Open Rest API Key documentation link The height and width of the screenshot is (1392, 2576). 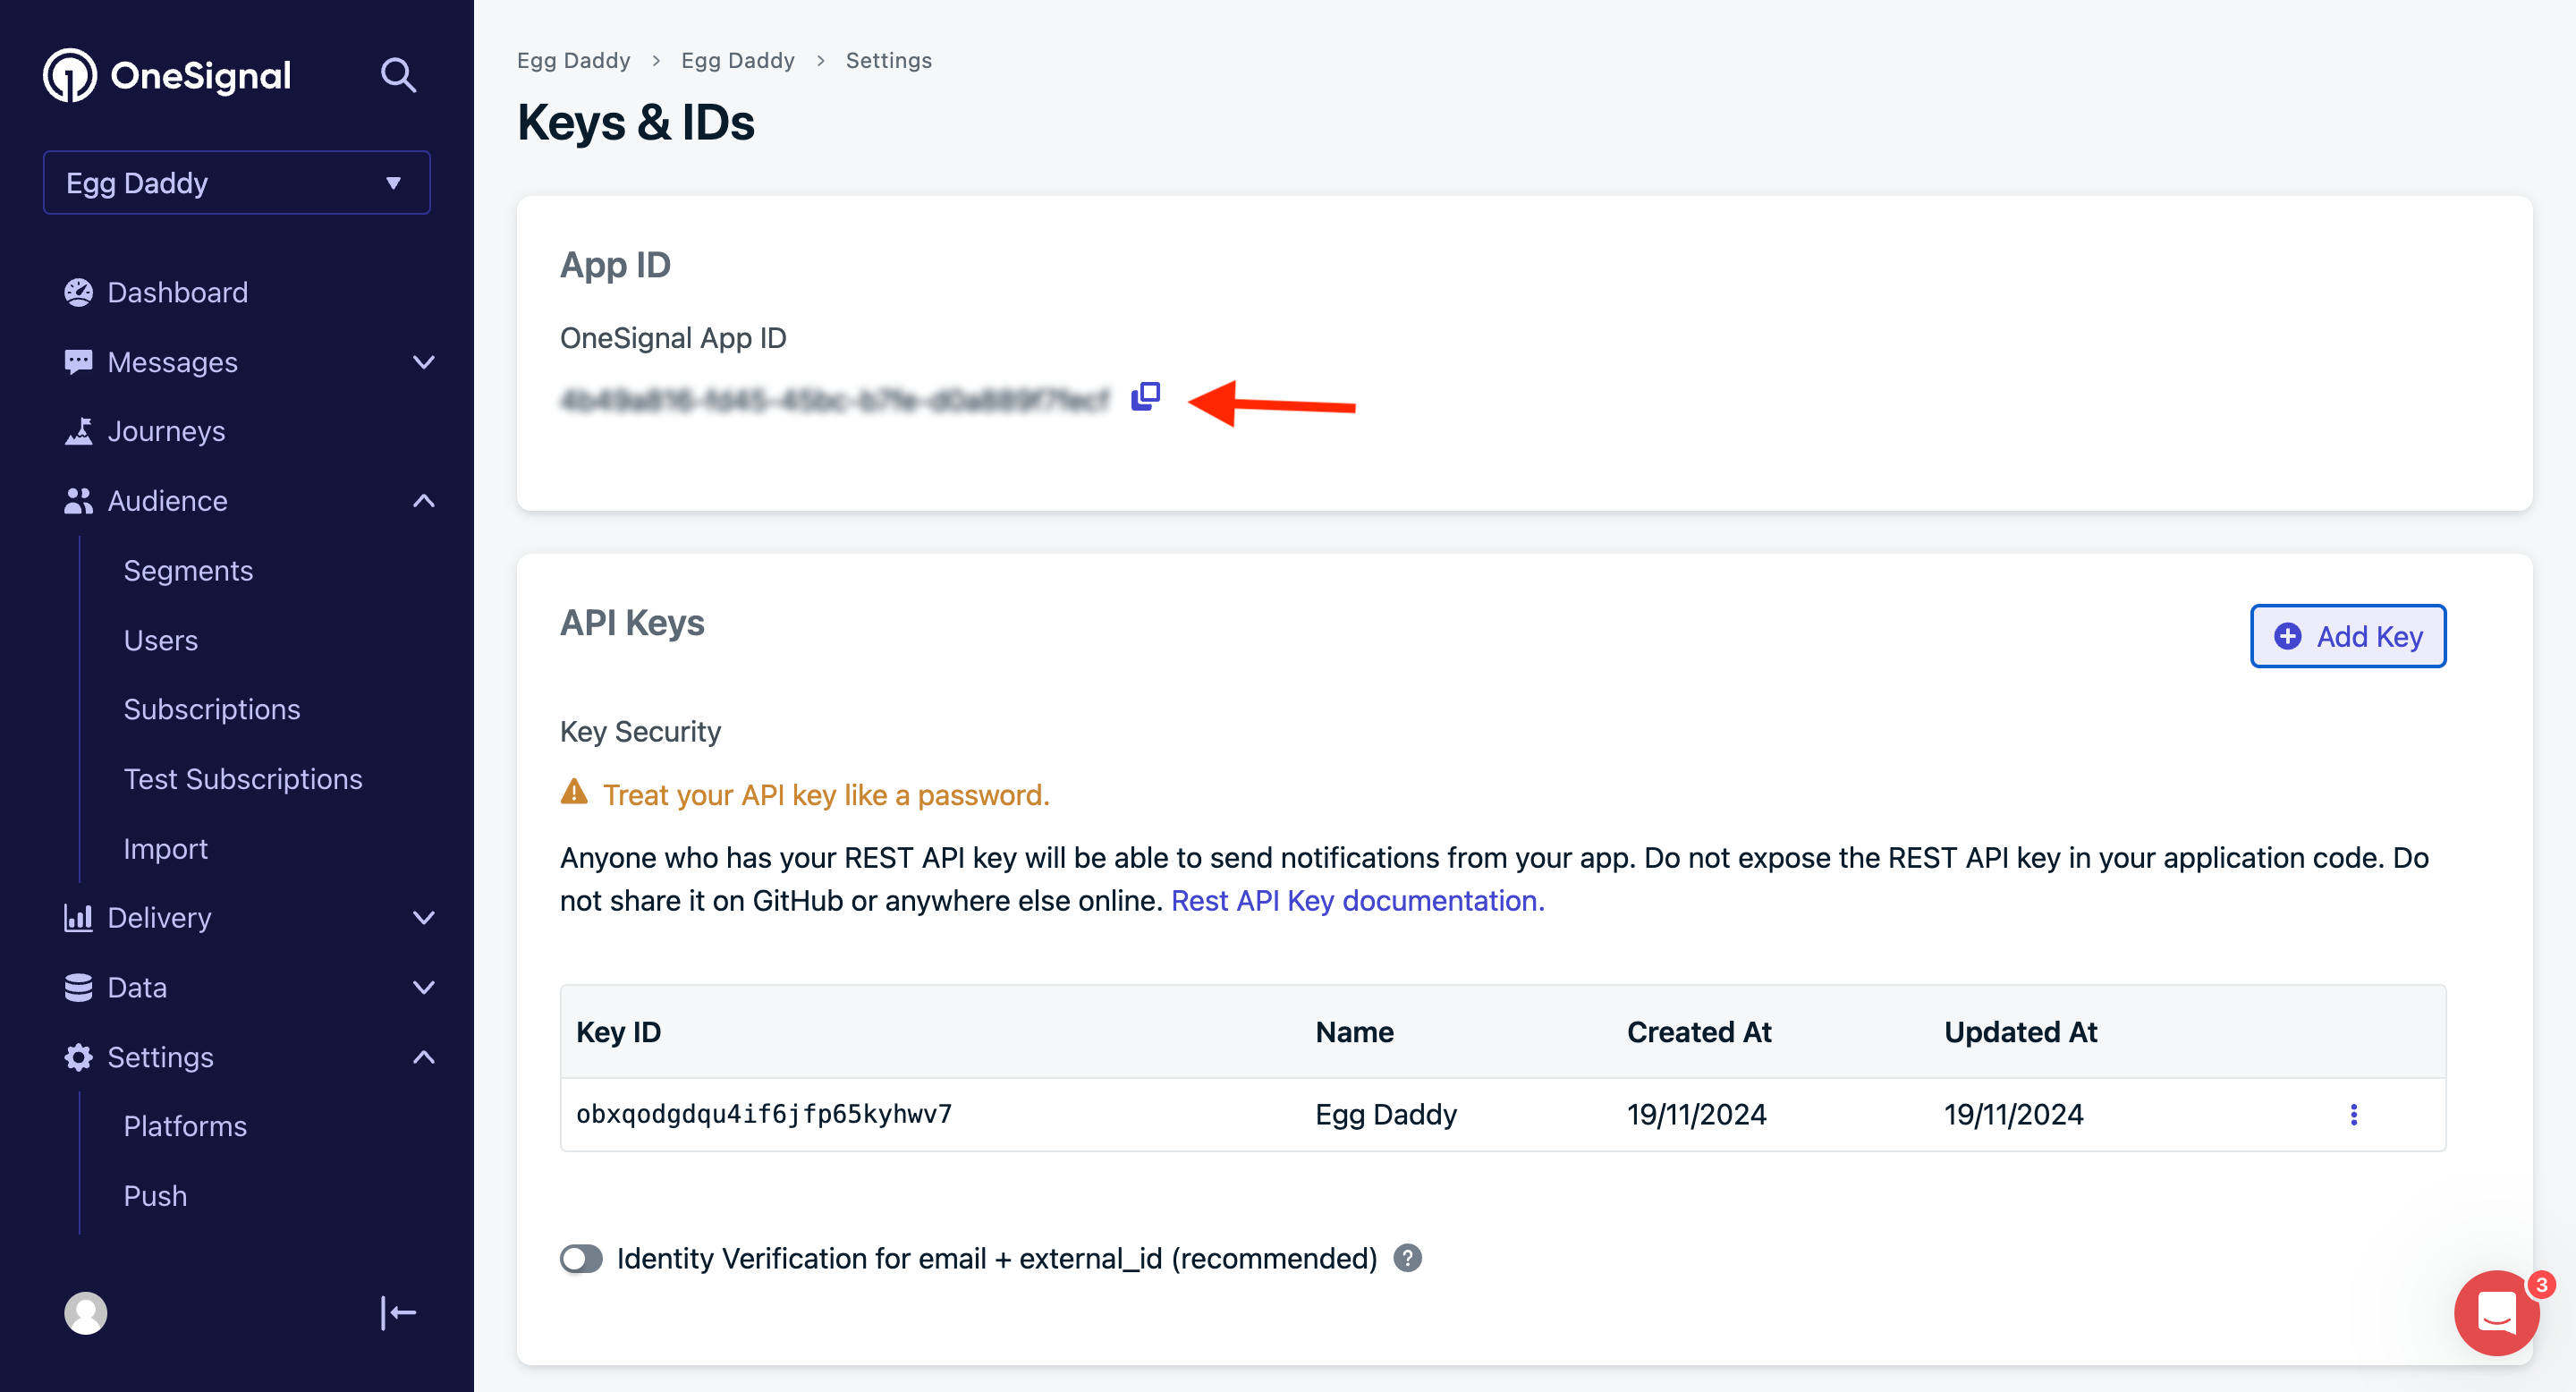pos(1358,901)
